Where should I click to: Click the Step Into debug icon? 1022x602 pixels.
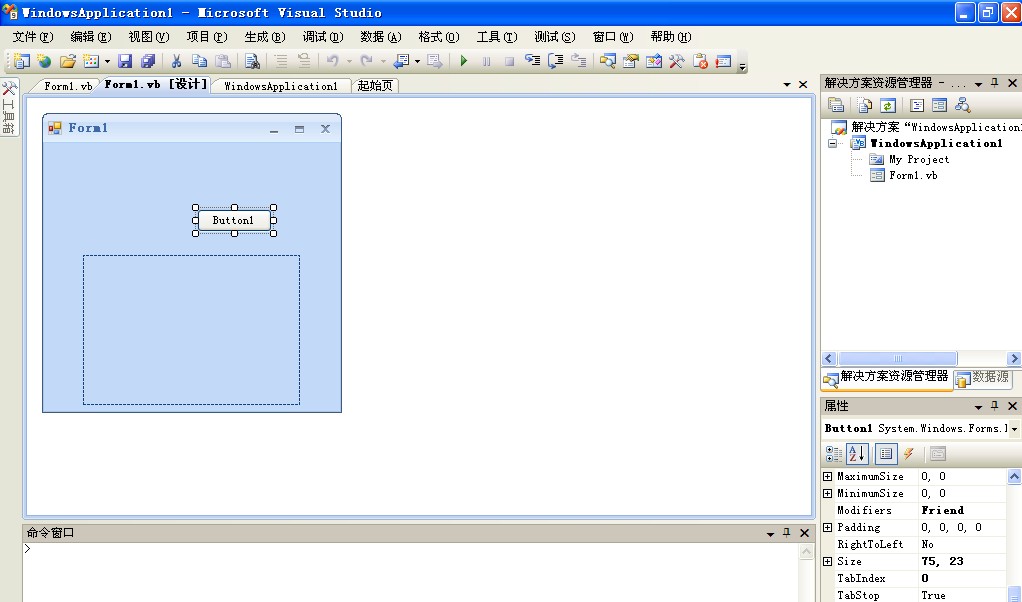(533, 61)
